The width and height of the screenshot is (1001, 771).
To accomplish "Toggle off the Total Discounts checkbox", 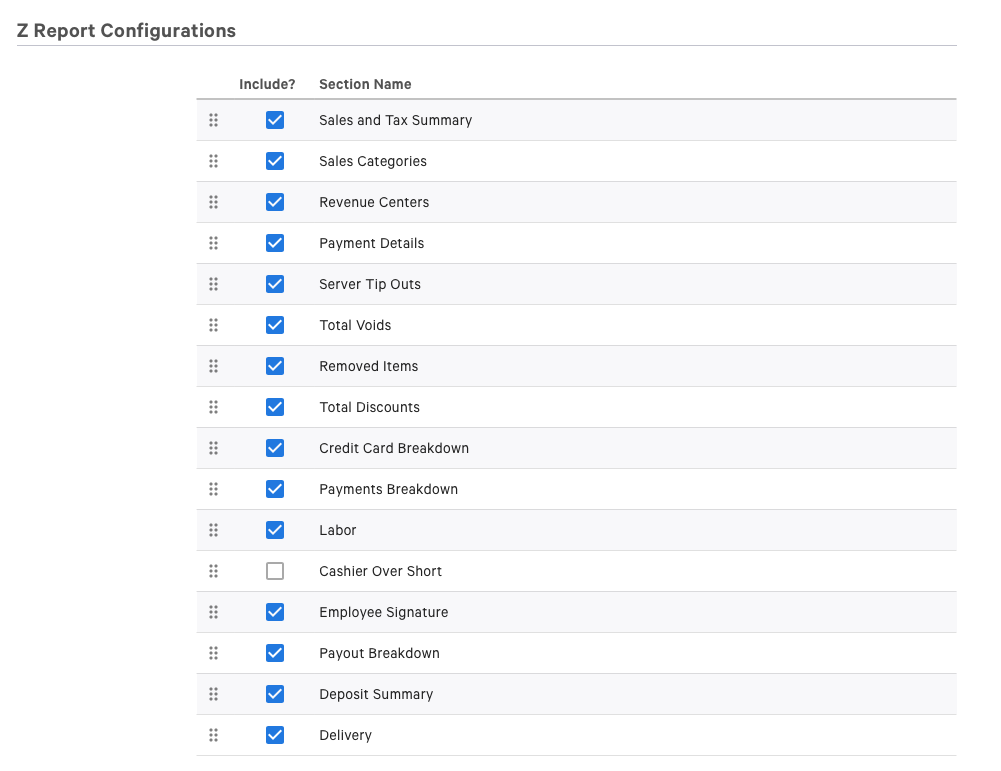I will 275,407.
